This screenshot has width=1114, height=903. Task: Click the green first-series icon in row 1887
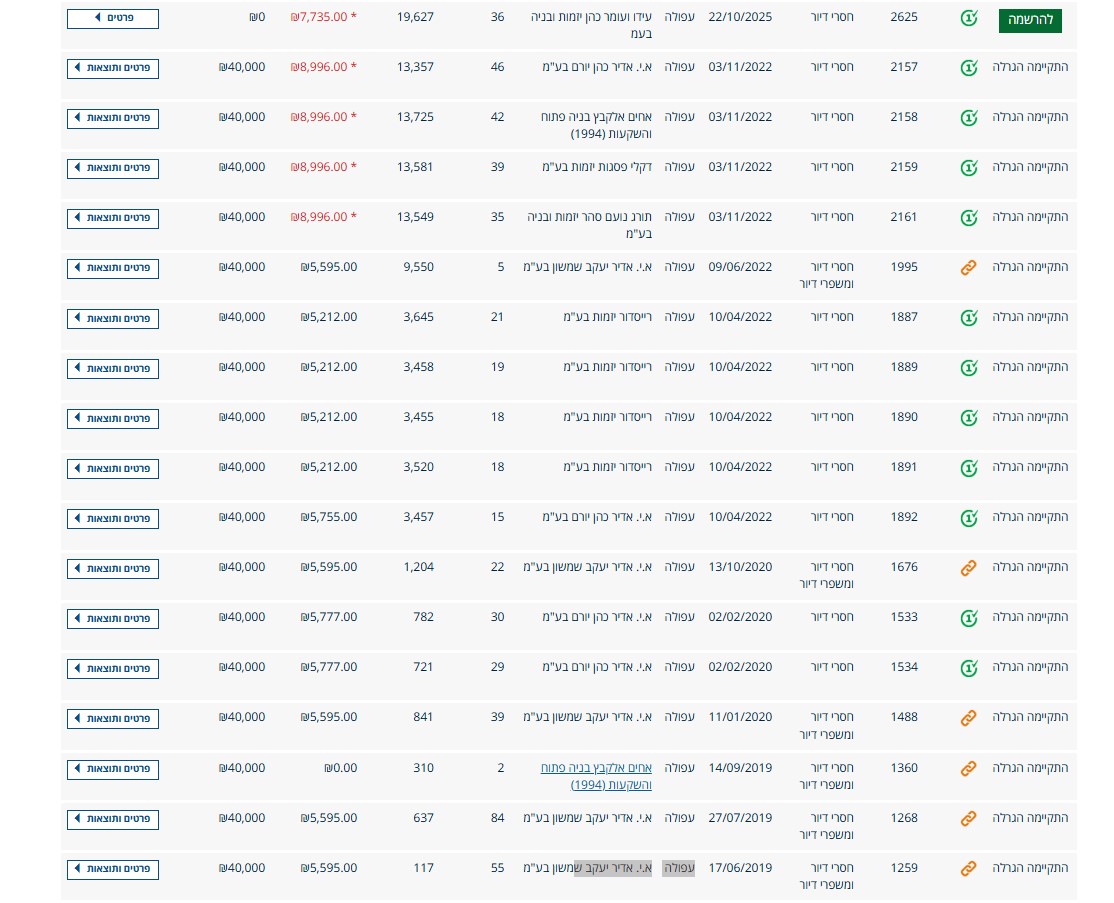[x=969, y=318]
